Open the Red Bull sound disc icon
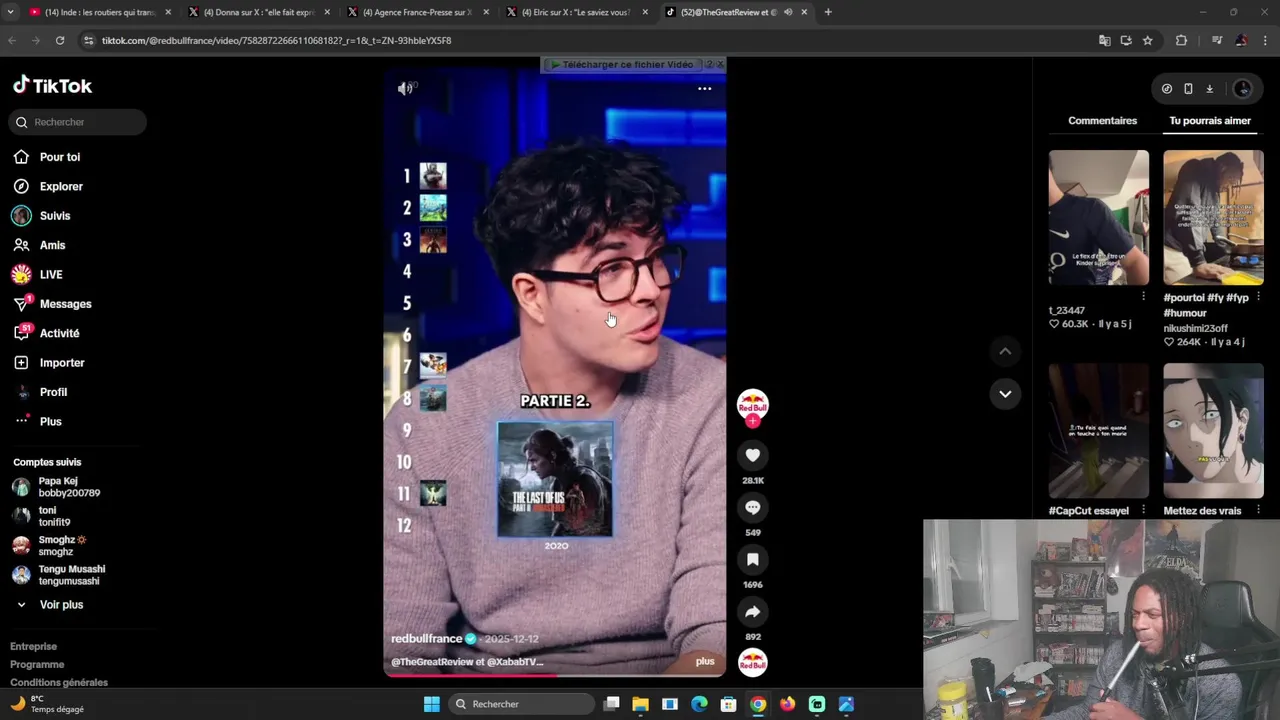 coord(753,662)
